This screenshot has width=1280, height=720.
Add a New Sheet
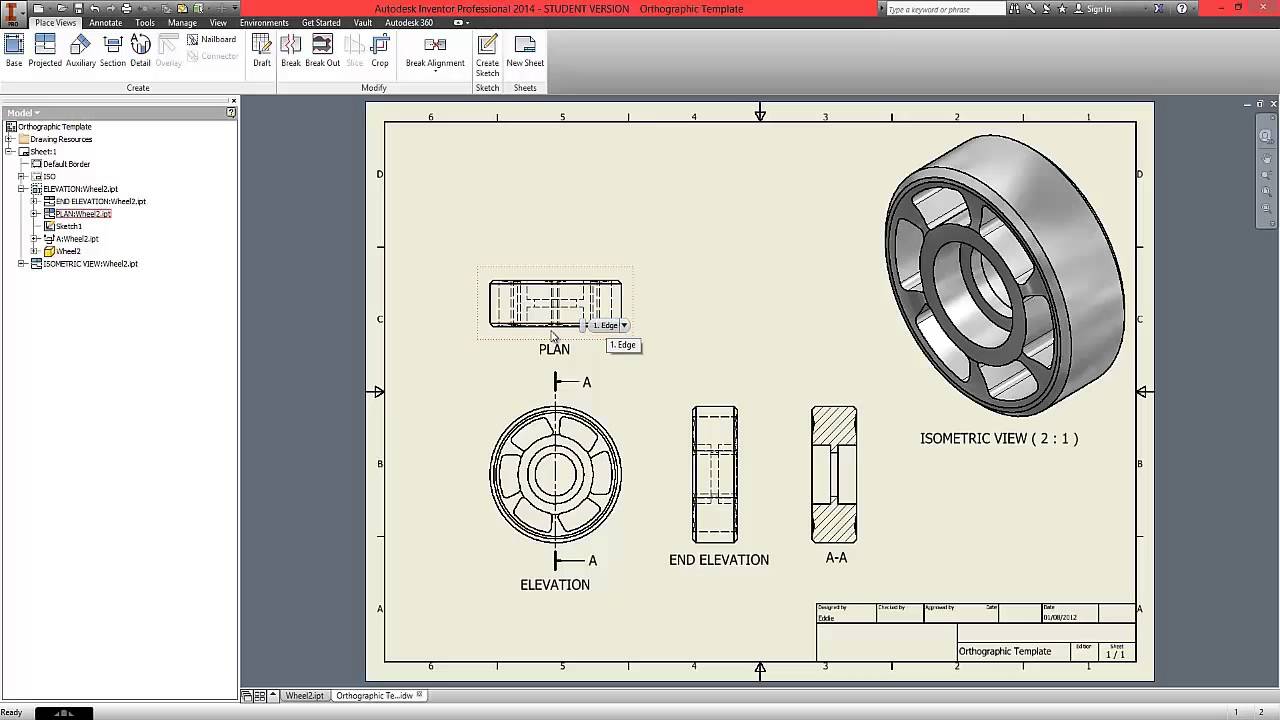[x=525, y=49]
